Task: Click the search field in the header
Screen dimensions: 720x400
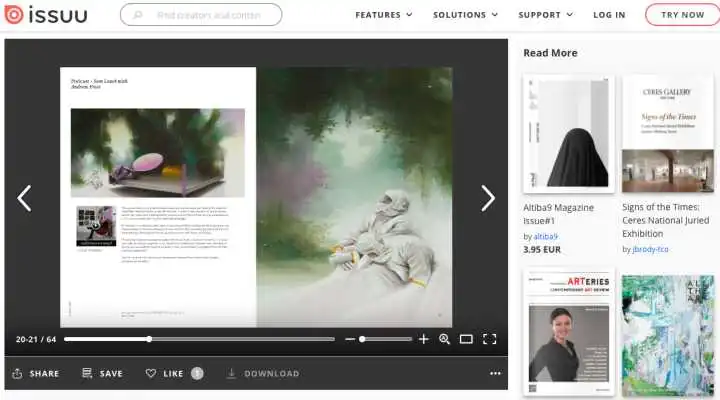Action: (x=201, y=15)
